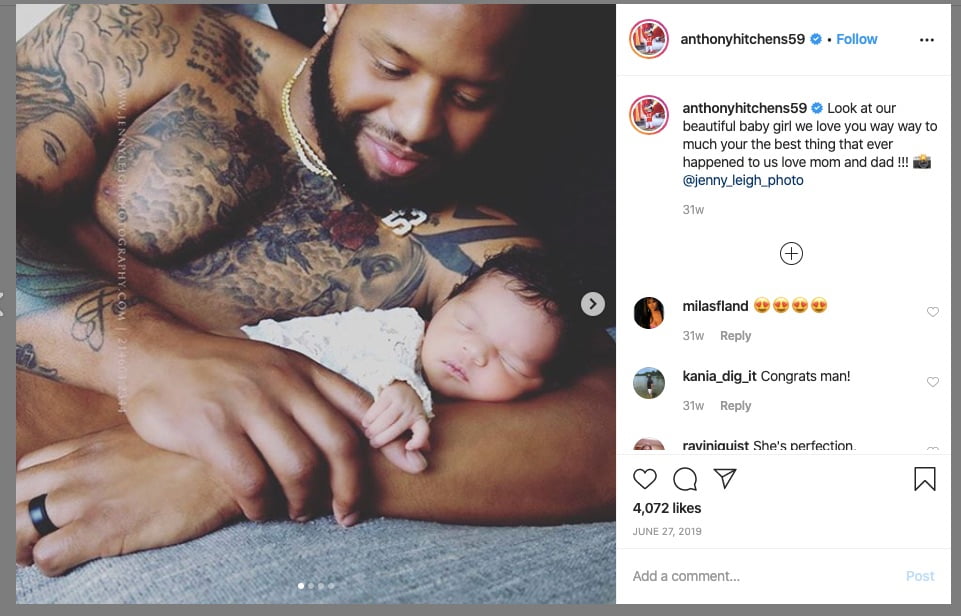Open the comment speech bubble icon

(x=685, y=479)
